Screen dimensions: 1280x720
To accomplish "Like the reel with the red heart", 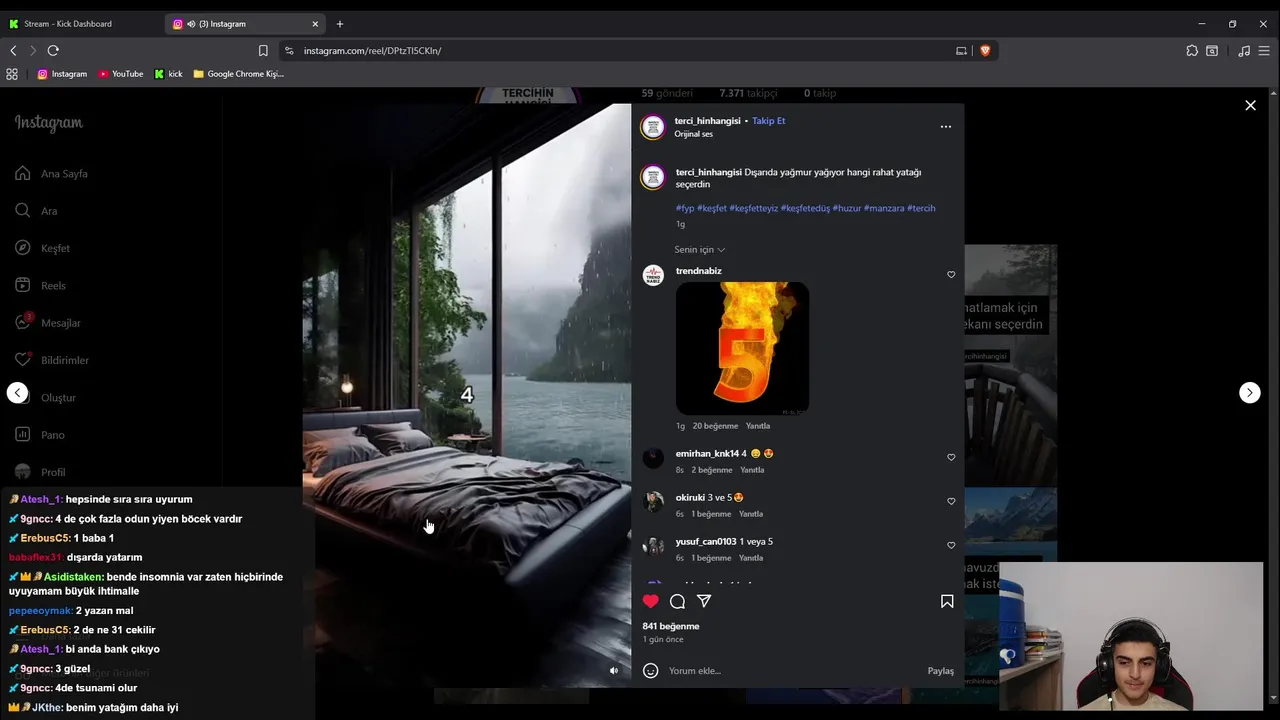I will [651, 601].
